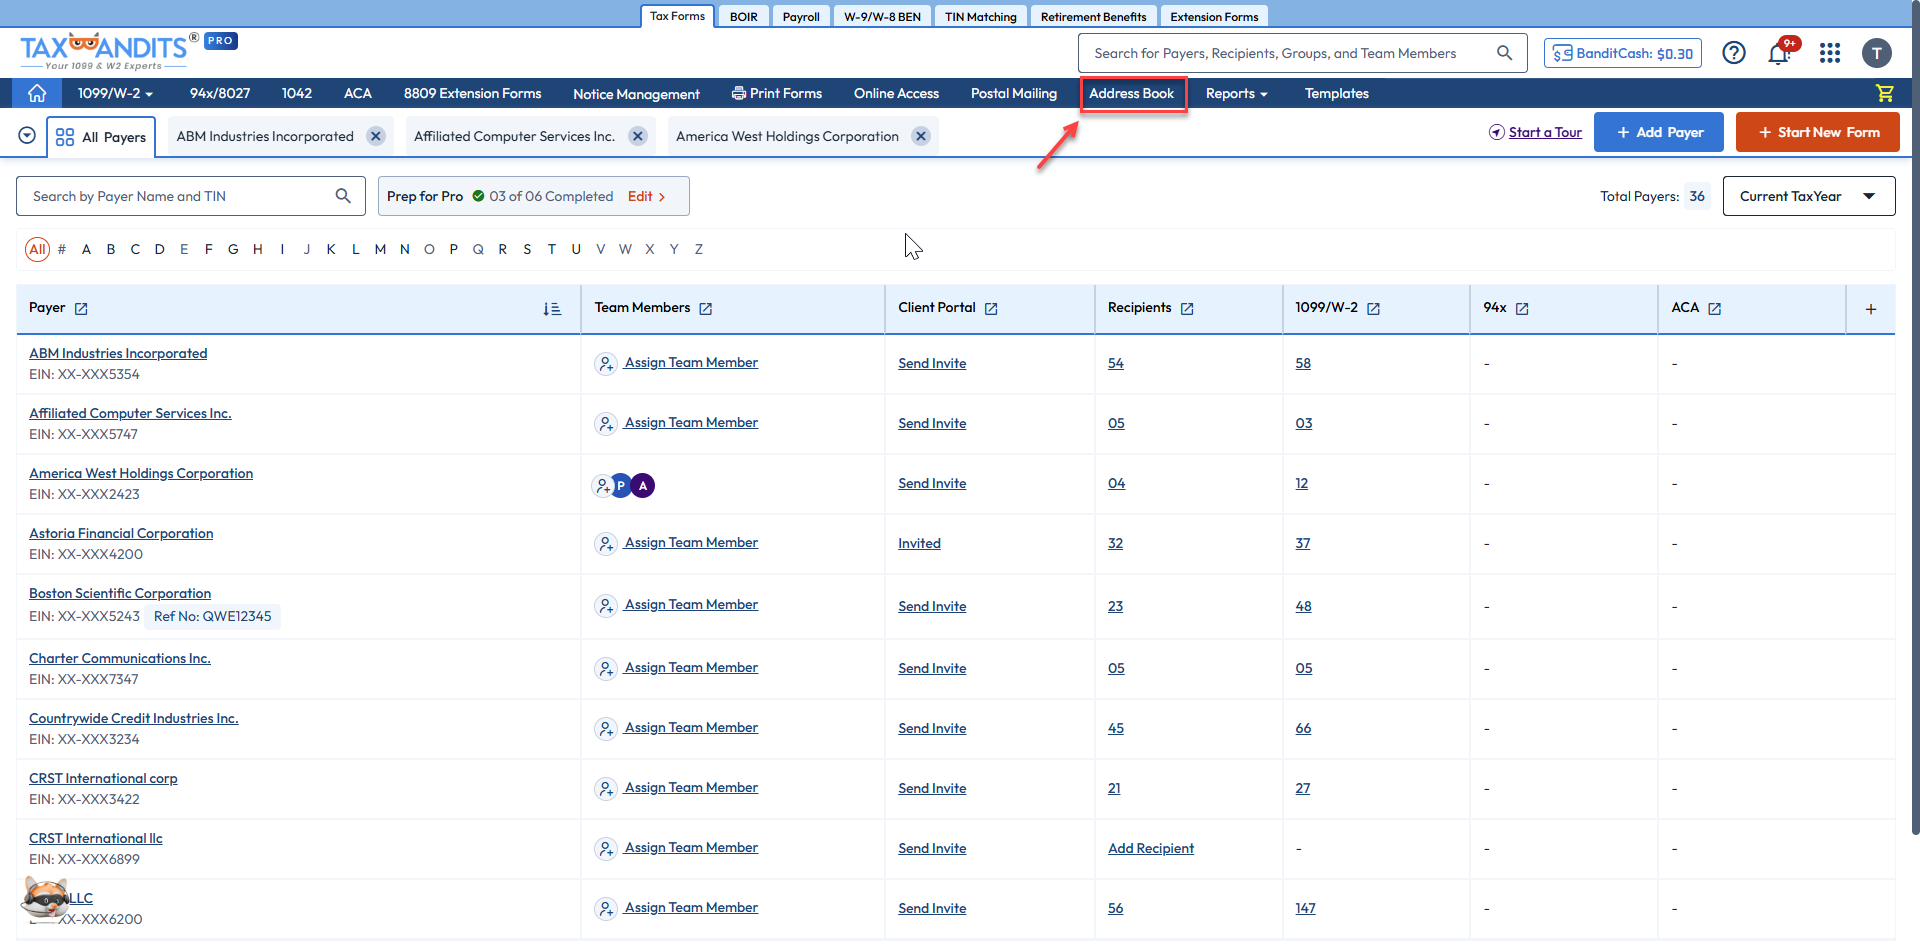This screenshot has height=945, width=1920.
Task: Open 94x column link icon
Action: point(1522,309)
